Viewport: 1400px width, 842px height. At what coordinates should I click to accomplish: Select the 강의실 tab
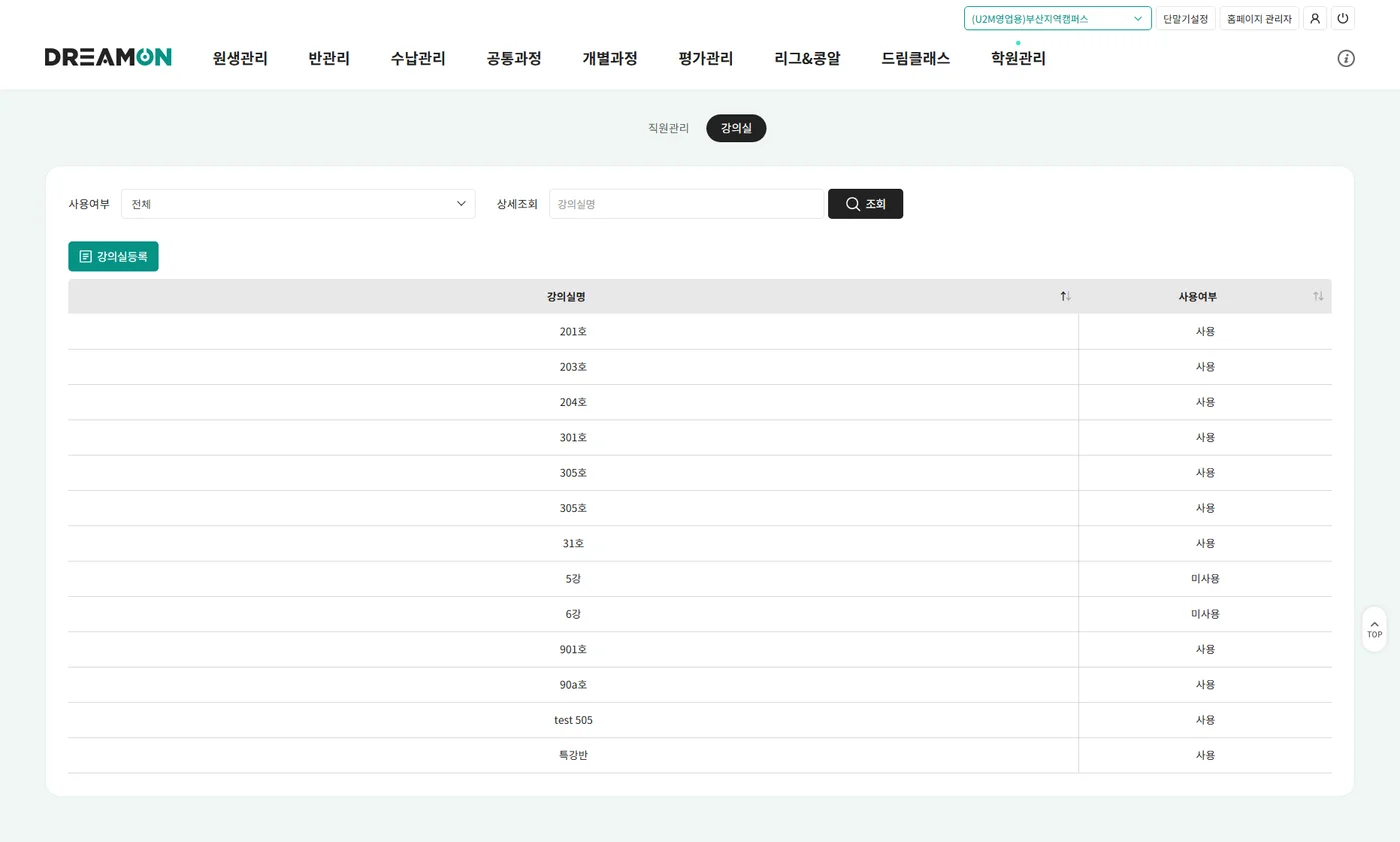(x=736, y=128)
